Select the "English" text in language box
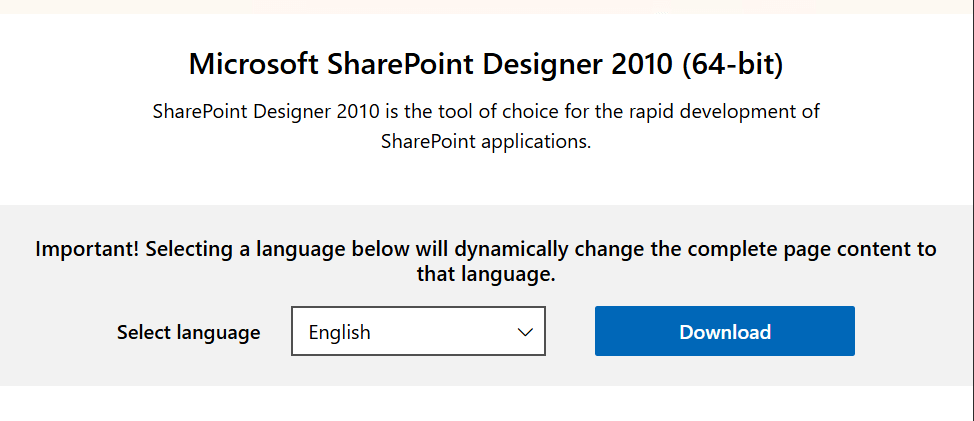The image size is (974, 421). click(x=339, y=332)
